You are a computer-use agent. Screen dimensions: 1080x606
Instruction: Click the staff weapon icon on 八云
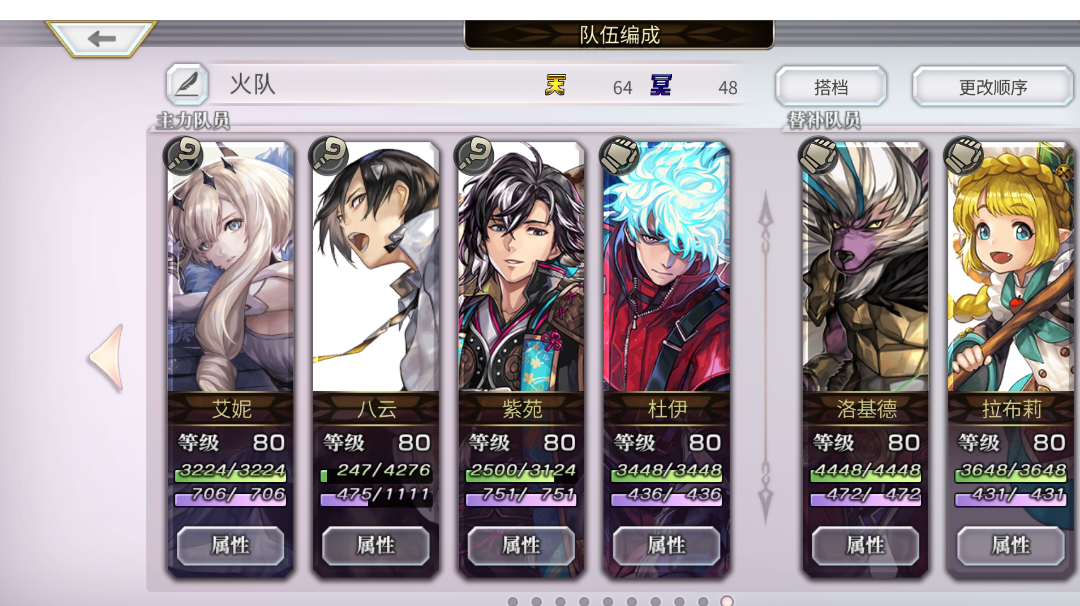click(329, 155)
